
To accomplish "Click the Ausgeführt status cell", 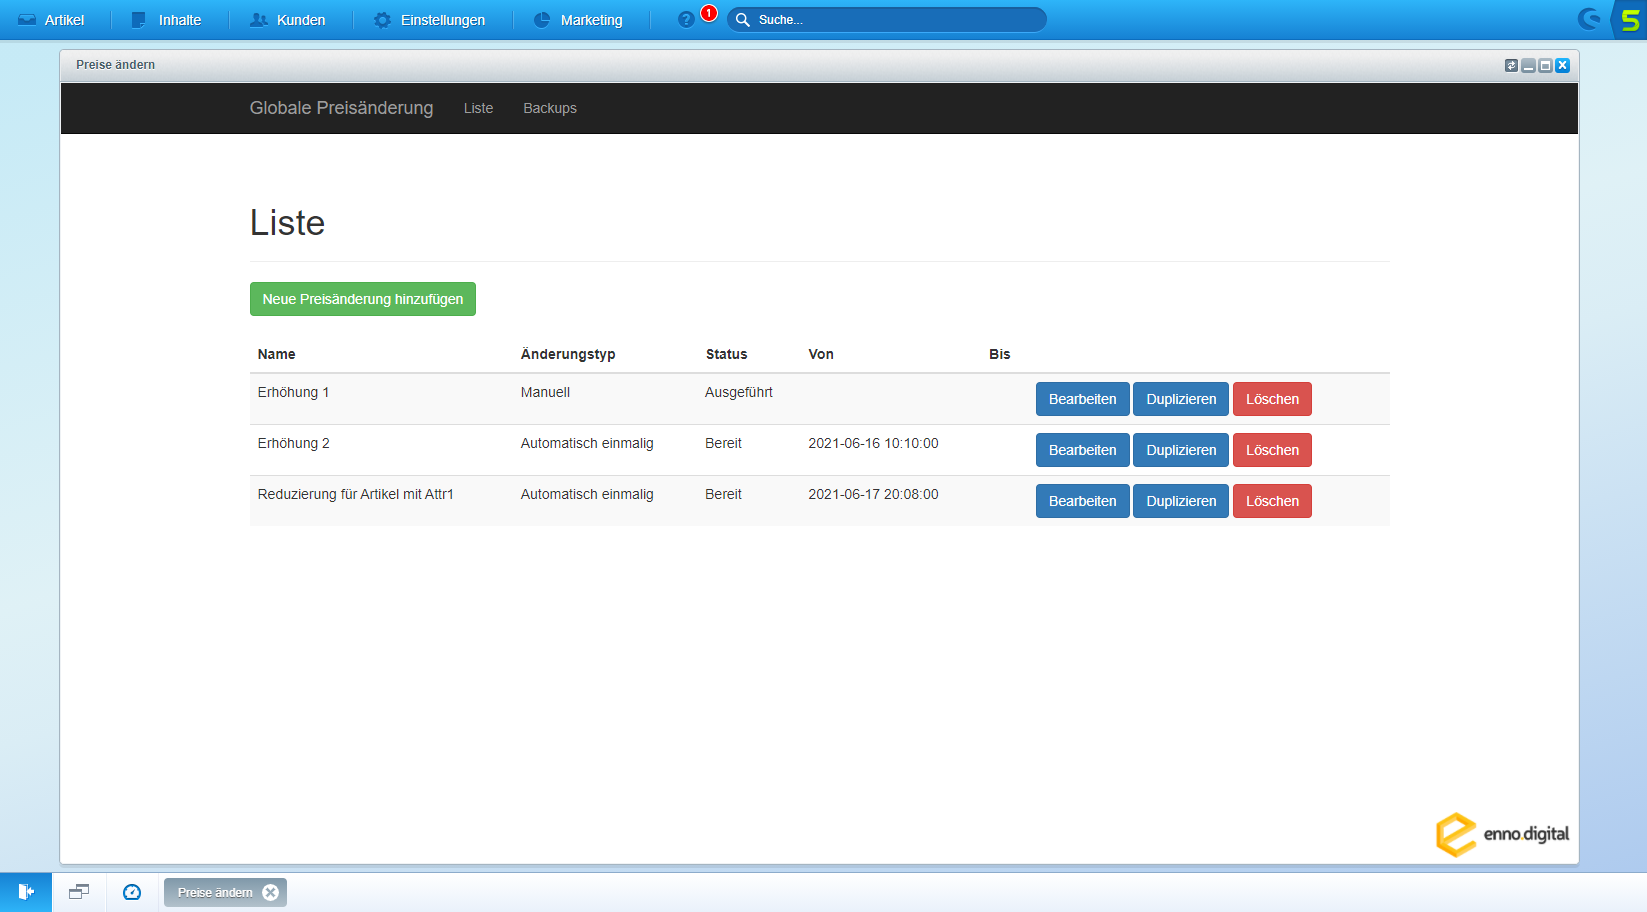I will pyautogui.click(x=738, y=392).
